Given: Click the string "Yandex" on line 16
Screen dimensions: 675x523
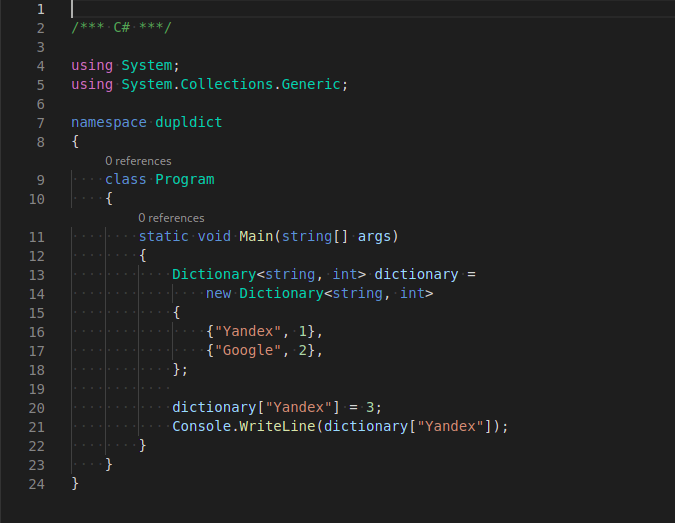Looking at the screenshot, I should click(x=248, y=331).
